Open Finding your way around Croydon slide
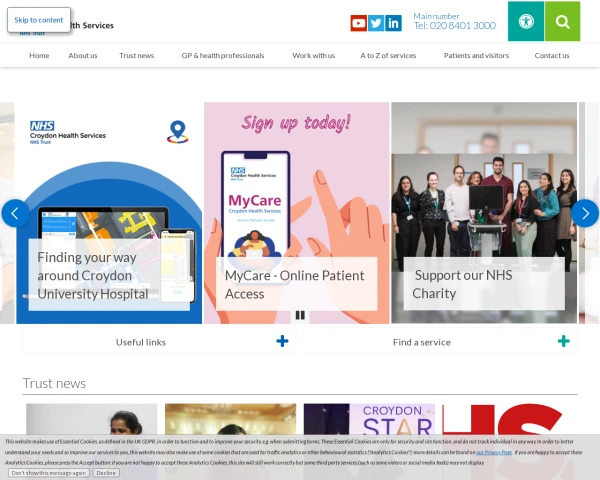 coord(109,213)
